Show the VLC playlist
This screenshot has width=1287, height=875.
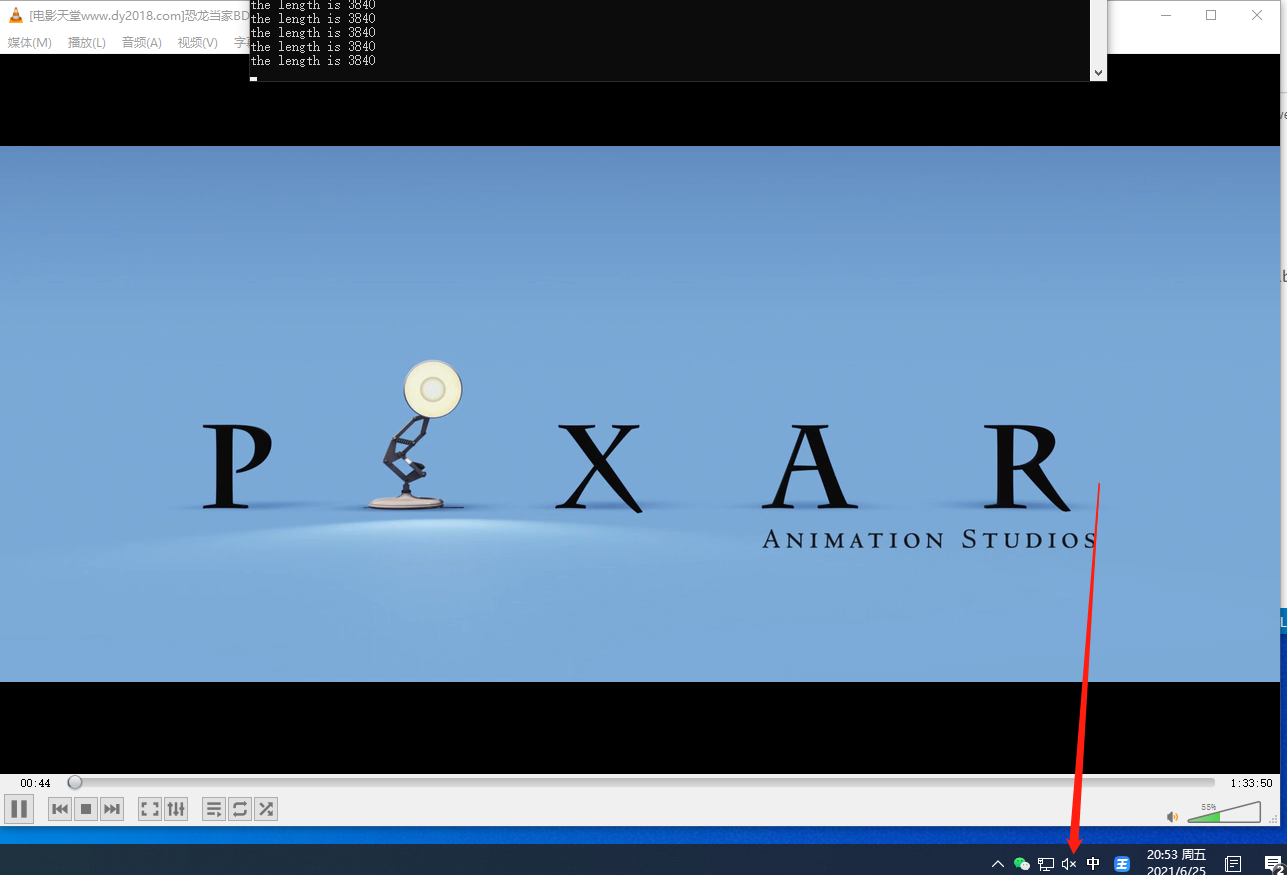214,809
